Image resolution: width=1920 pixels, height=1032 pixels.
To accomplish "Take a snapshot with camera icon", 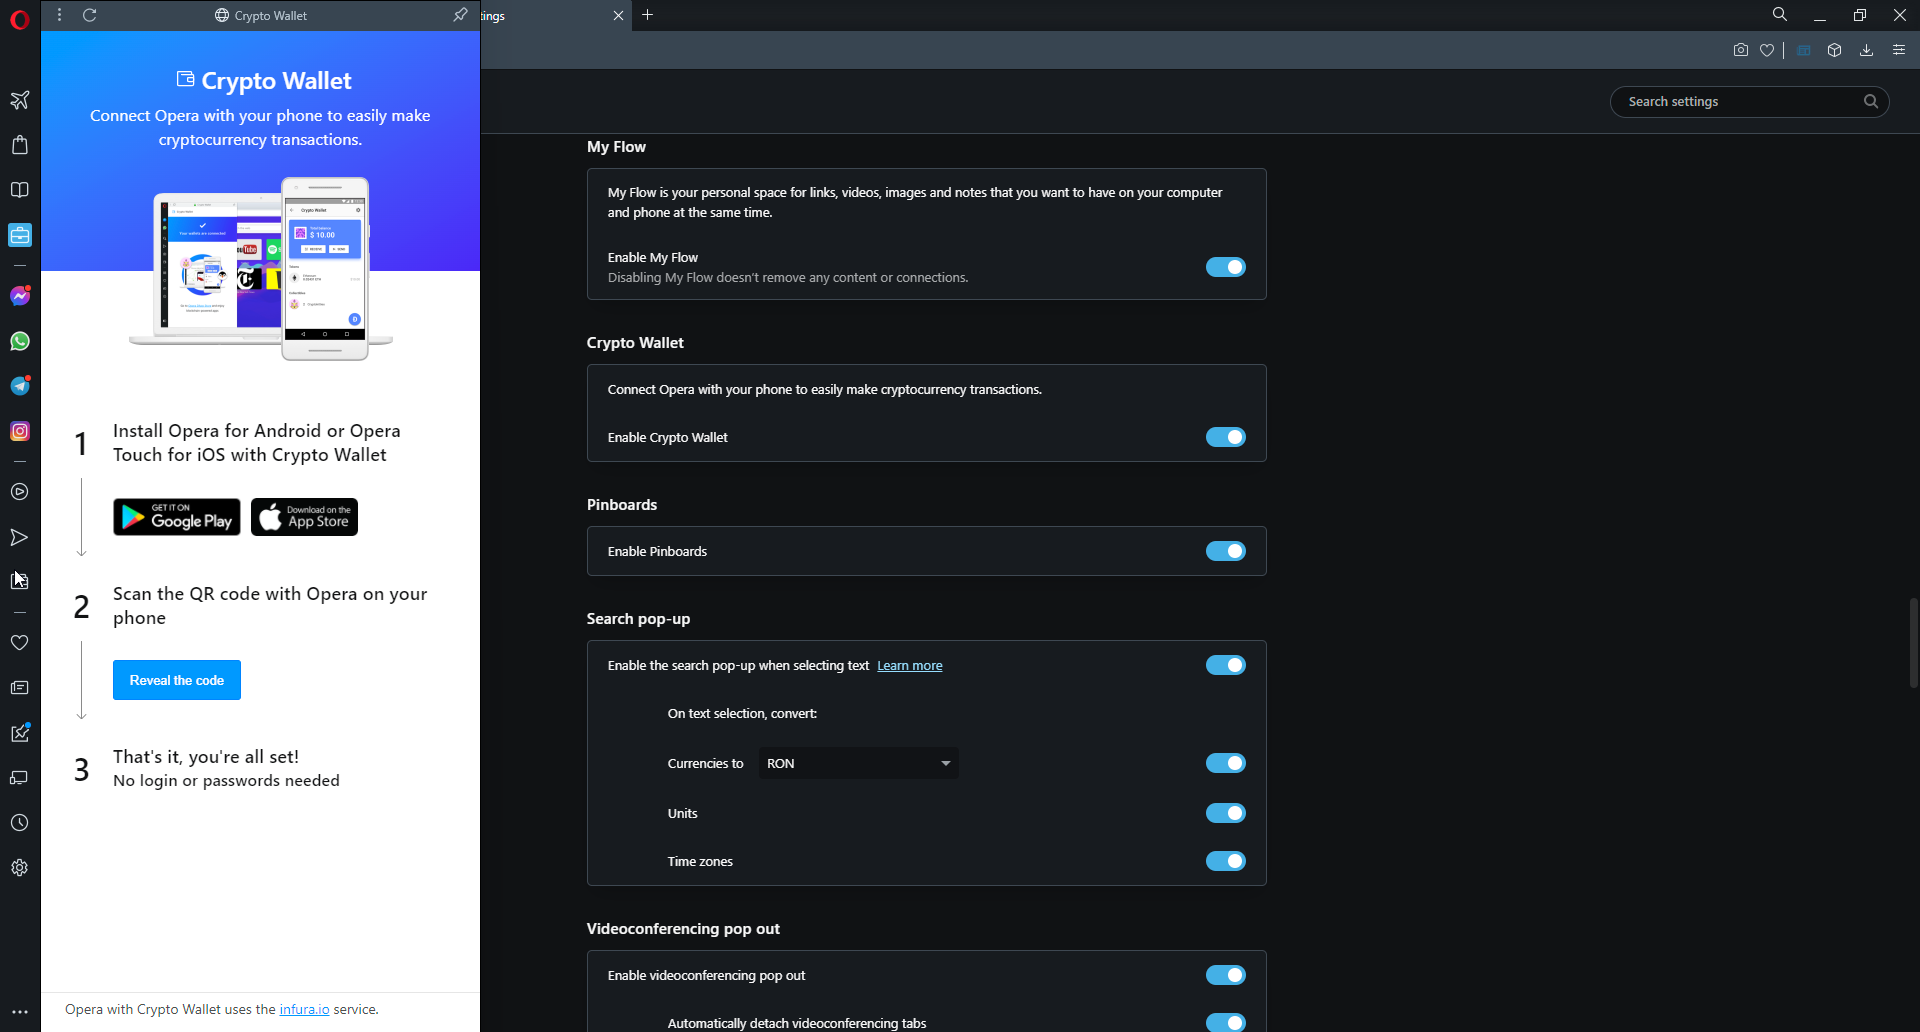I will pyautogui.click(x=1741, y=50).
